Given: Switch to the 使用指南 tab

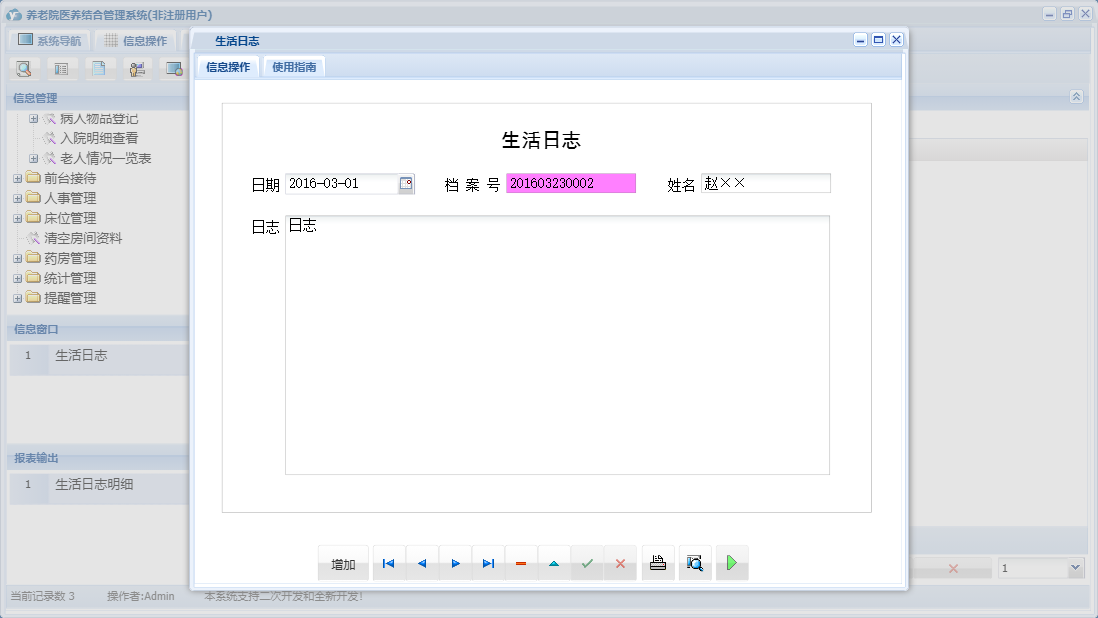Looking at the screenshot, I should pos(295,66).
